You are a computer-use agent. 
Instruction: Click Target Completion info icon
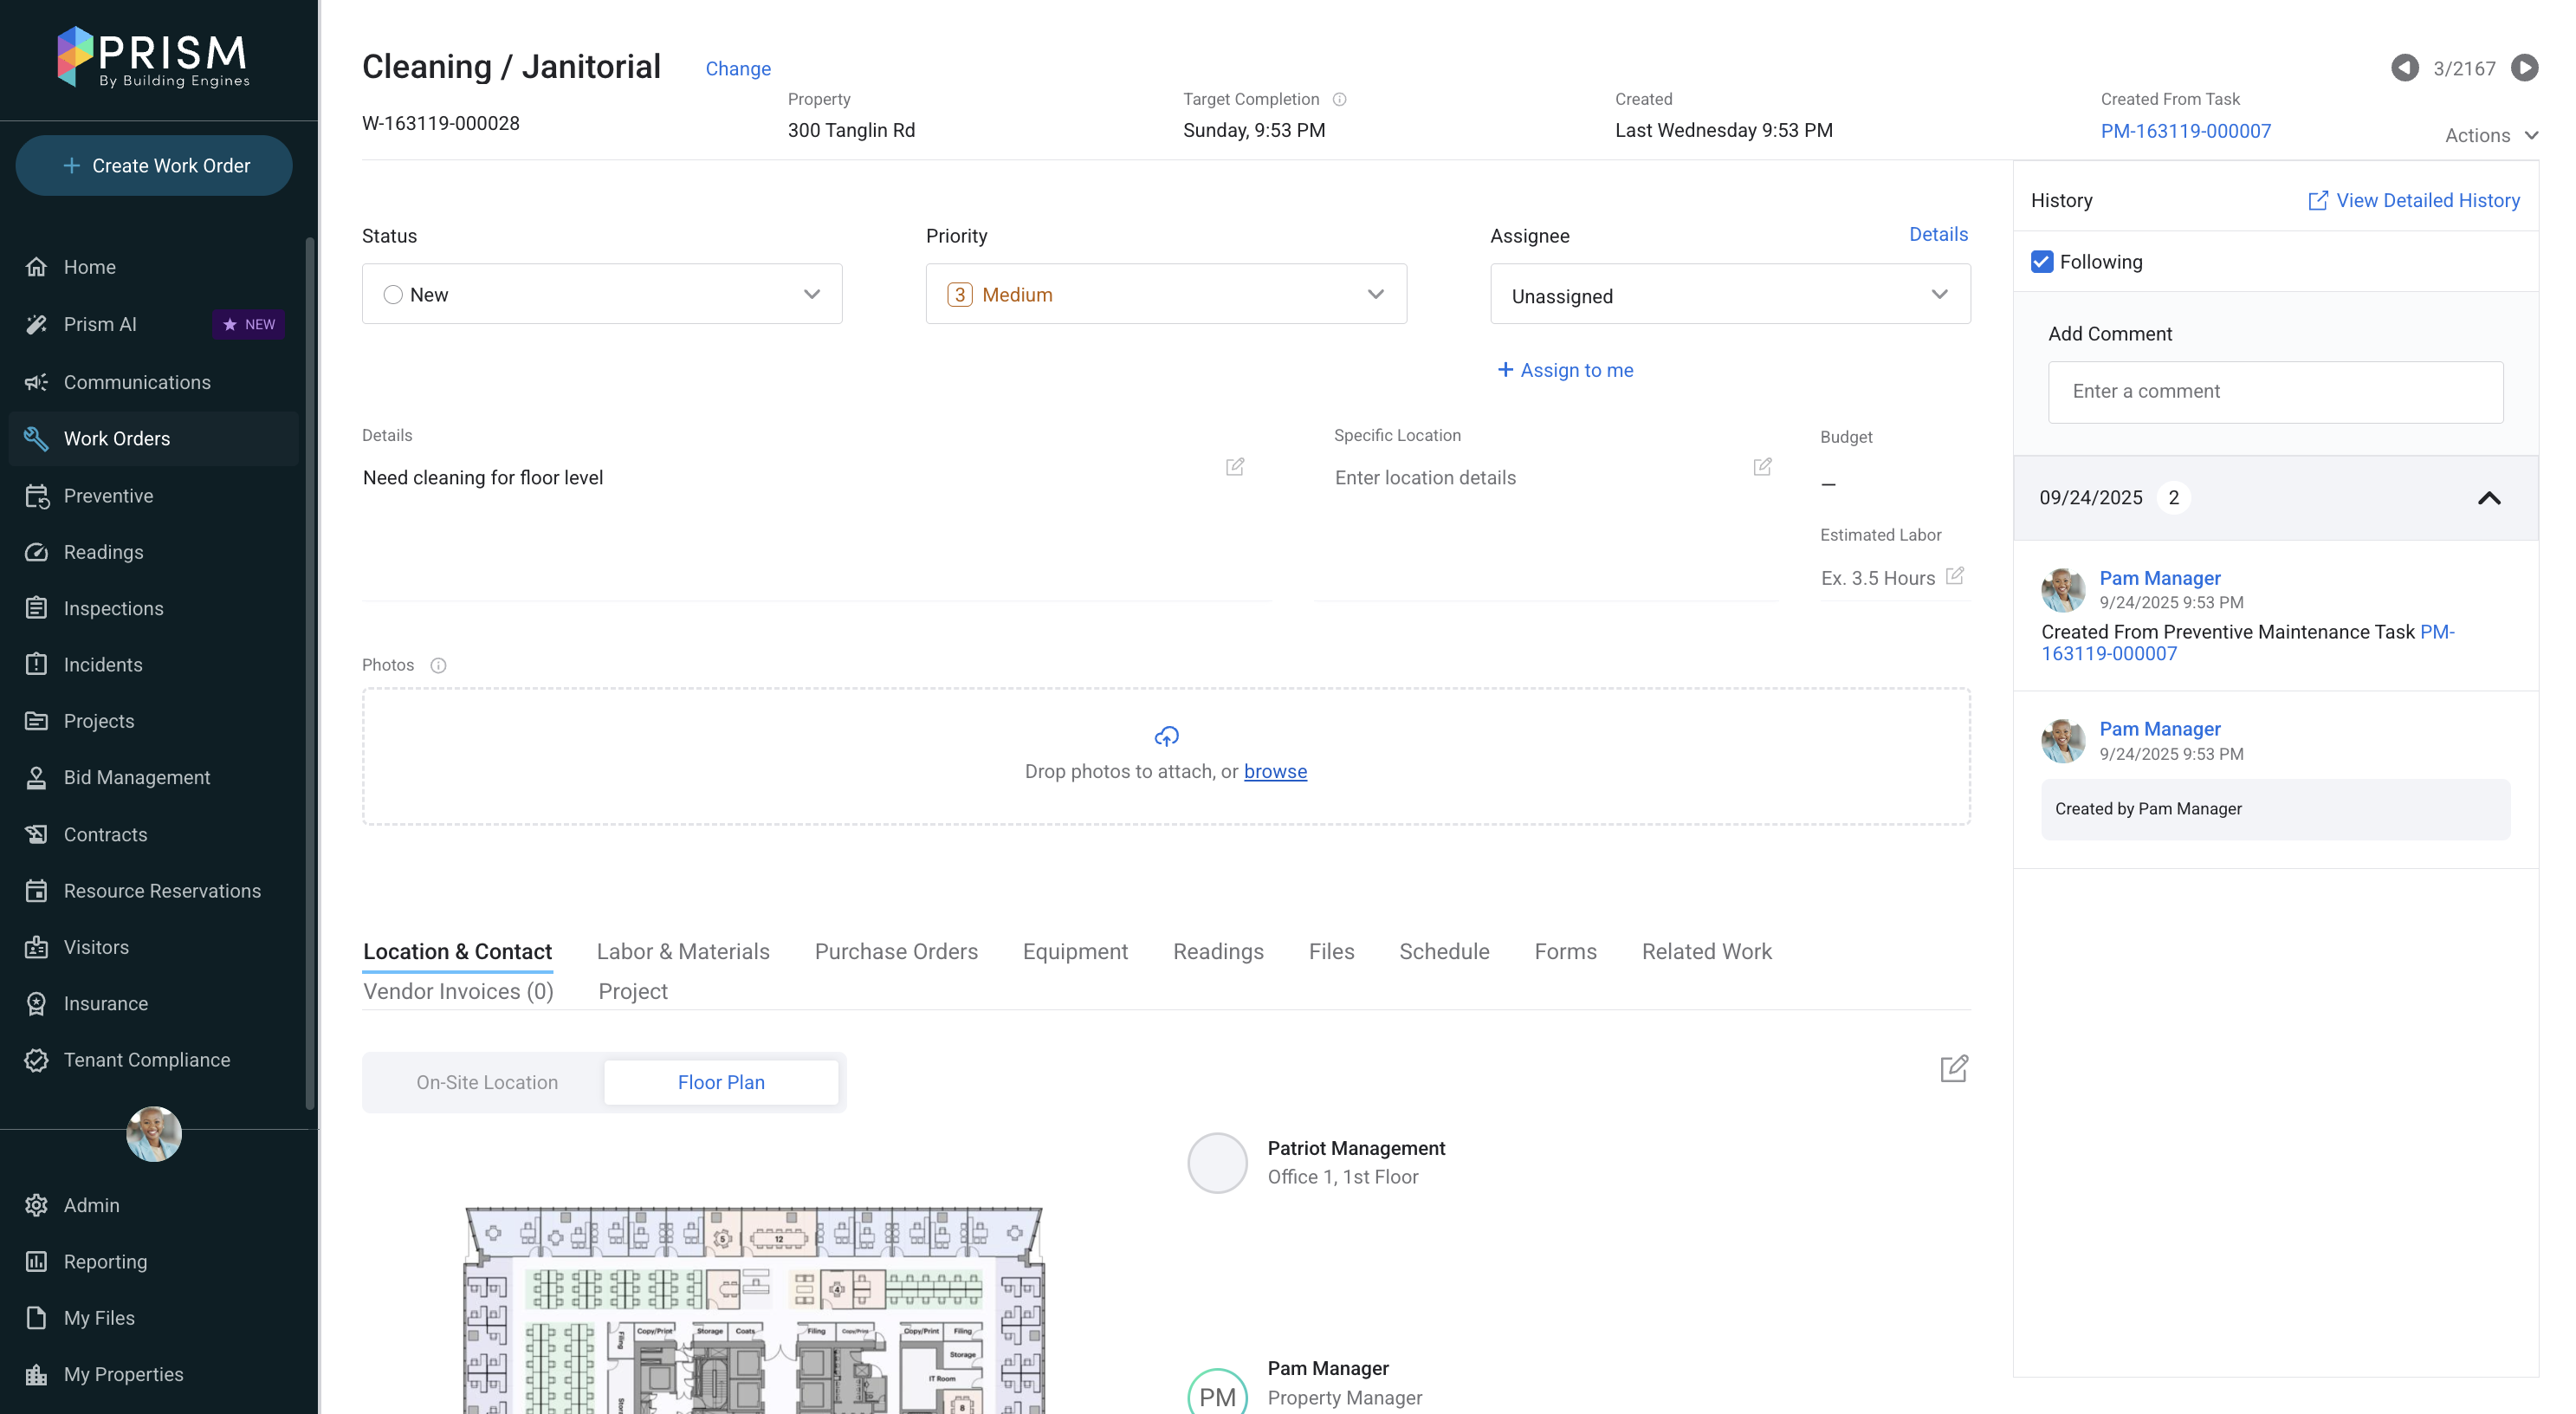coord(1339,99)
